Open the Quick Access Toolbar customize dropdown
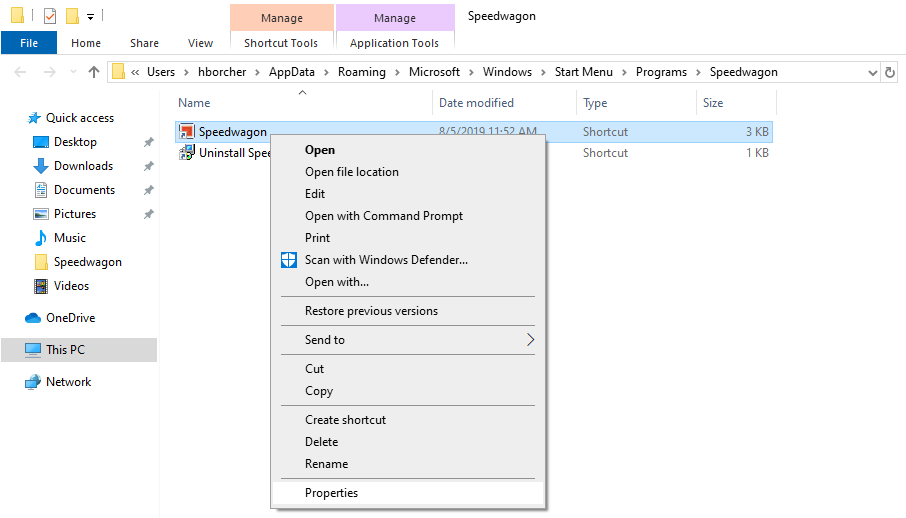 pyautogui.click(x=91, y=16)
